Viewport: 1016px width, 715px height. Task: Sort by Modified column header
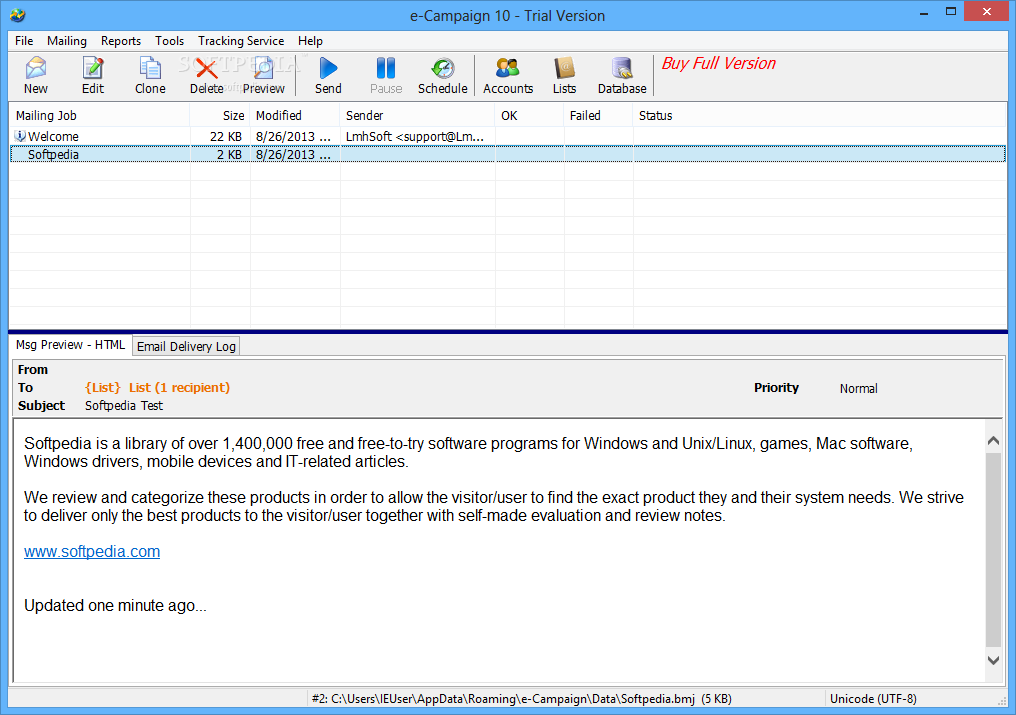[x=295, y=115]
